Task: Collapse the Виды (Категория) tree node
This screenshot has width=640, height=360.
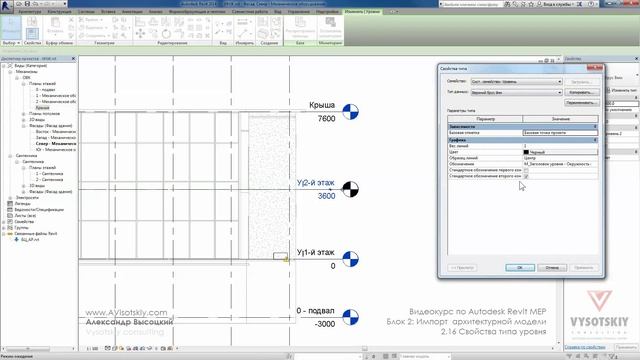Action: [4, 66]
